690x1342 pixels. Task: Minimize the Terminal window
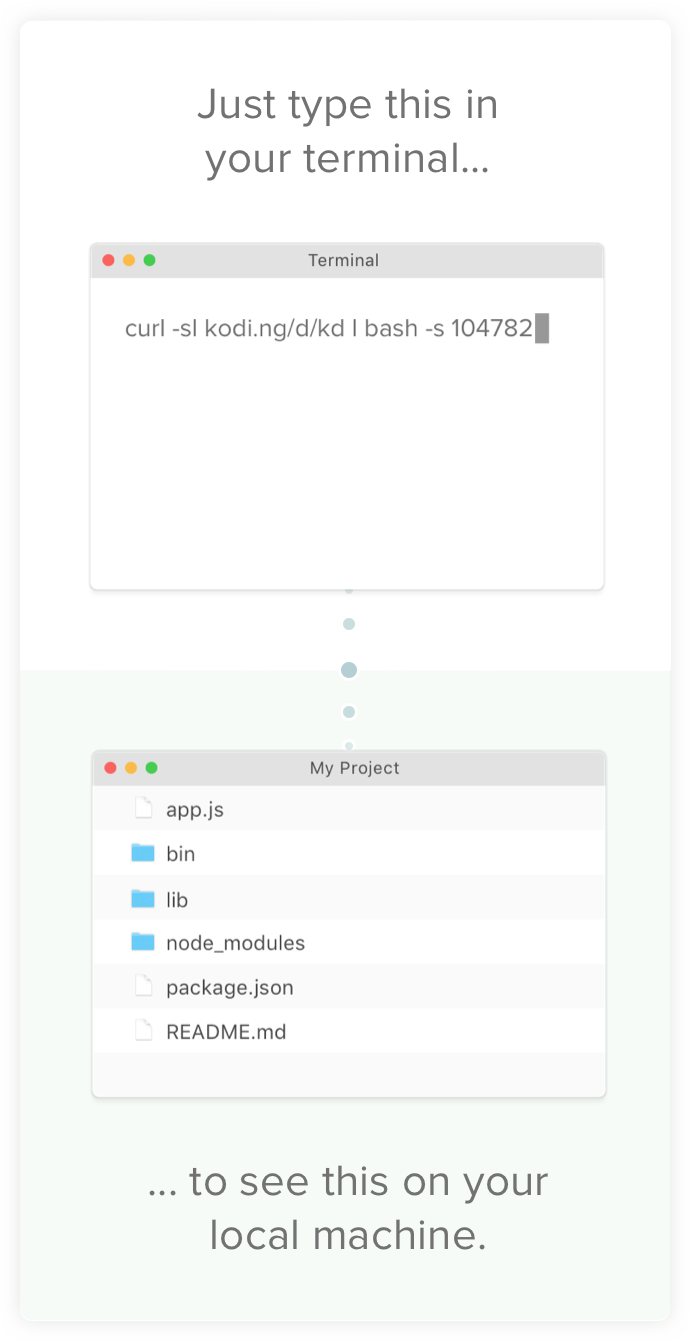(129, 260)
